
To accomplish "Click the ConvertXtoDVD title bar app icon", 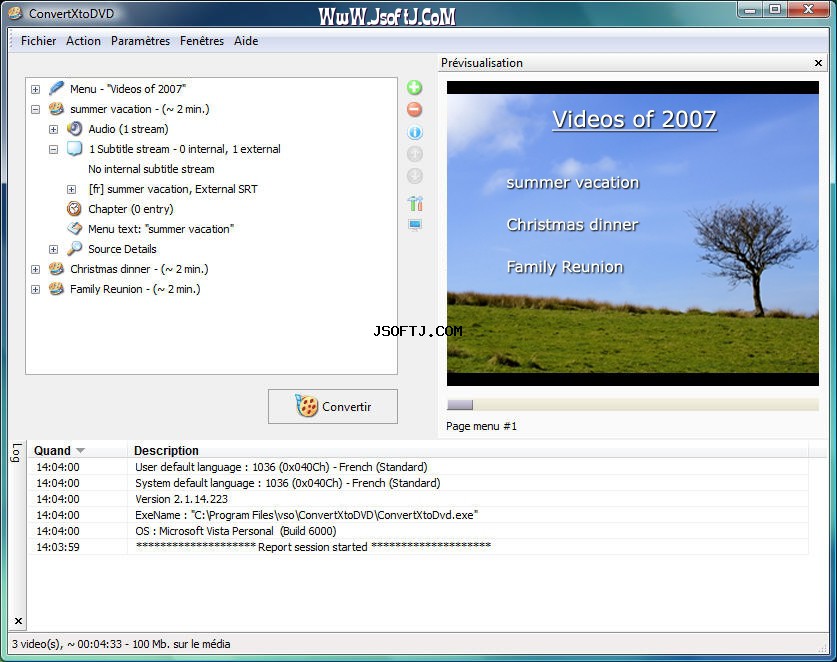I will coord(16,13).
